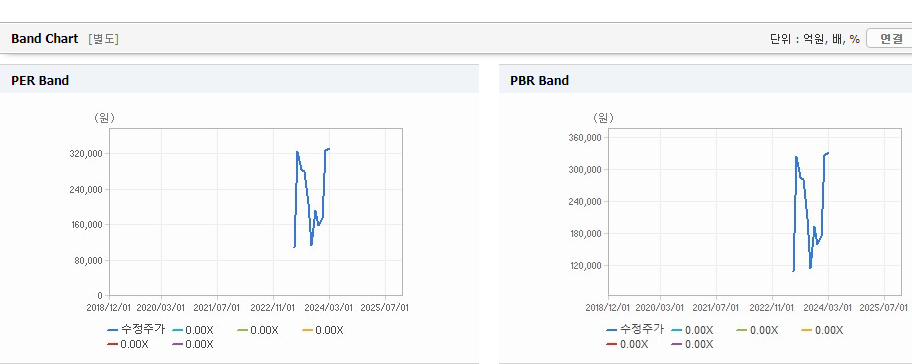Toggle teal 0.00X legend entry in PBR Band chart
This screenshot has width=912, height=364.
pyautogui.click(x=692, y=330)
